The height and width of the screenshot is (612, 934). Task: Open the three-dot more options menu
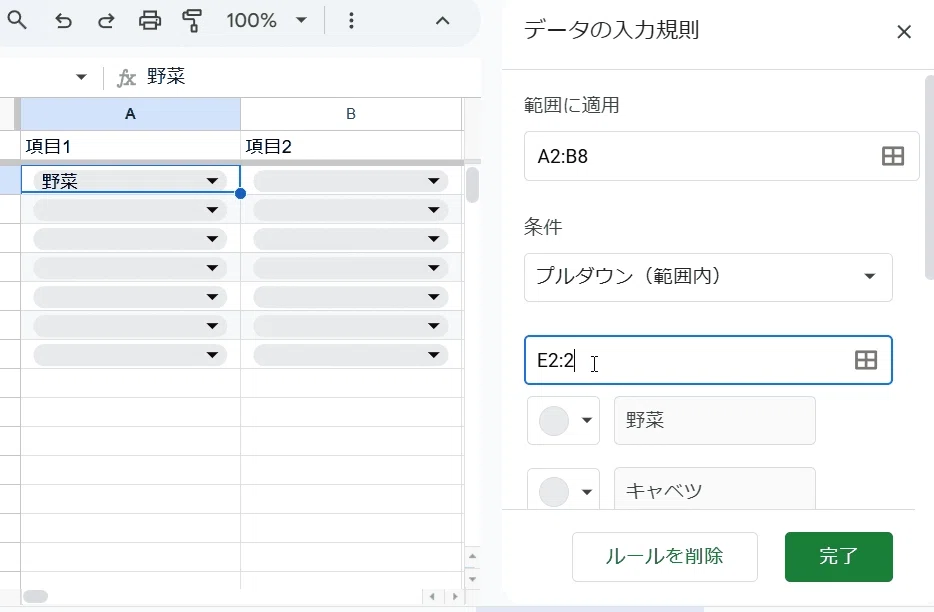point(351,21)
